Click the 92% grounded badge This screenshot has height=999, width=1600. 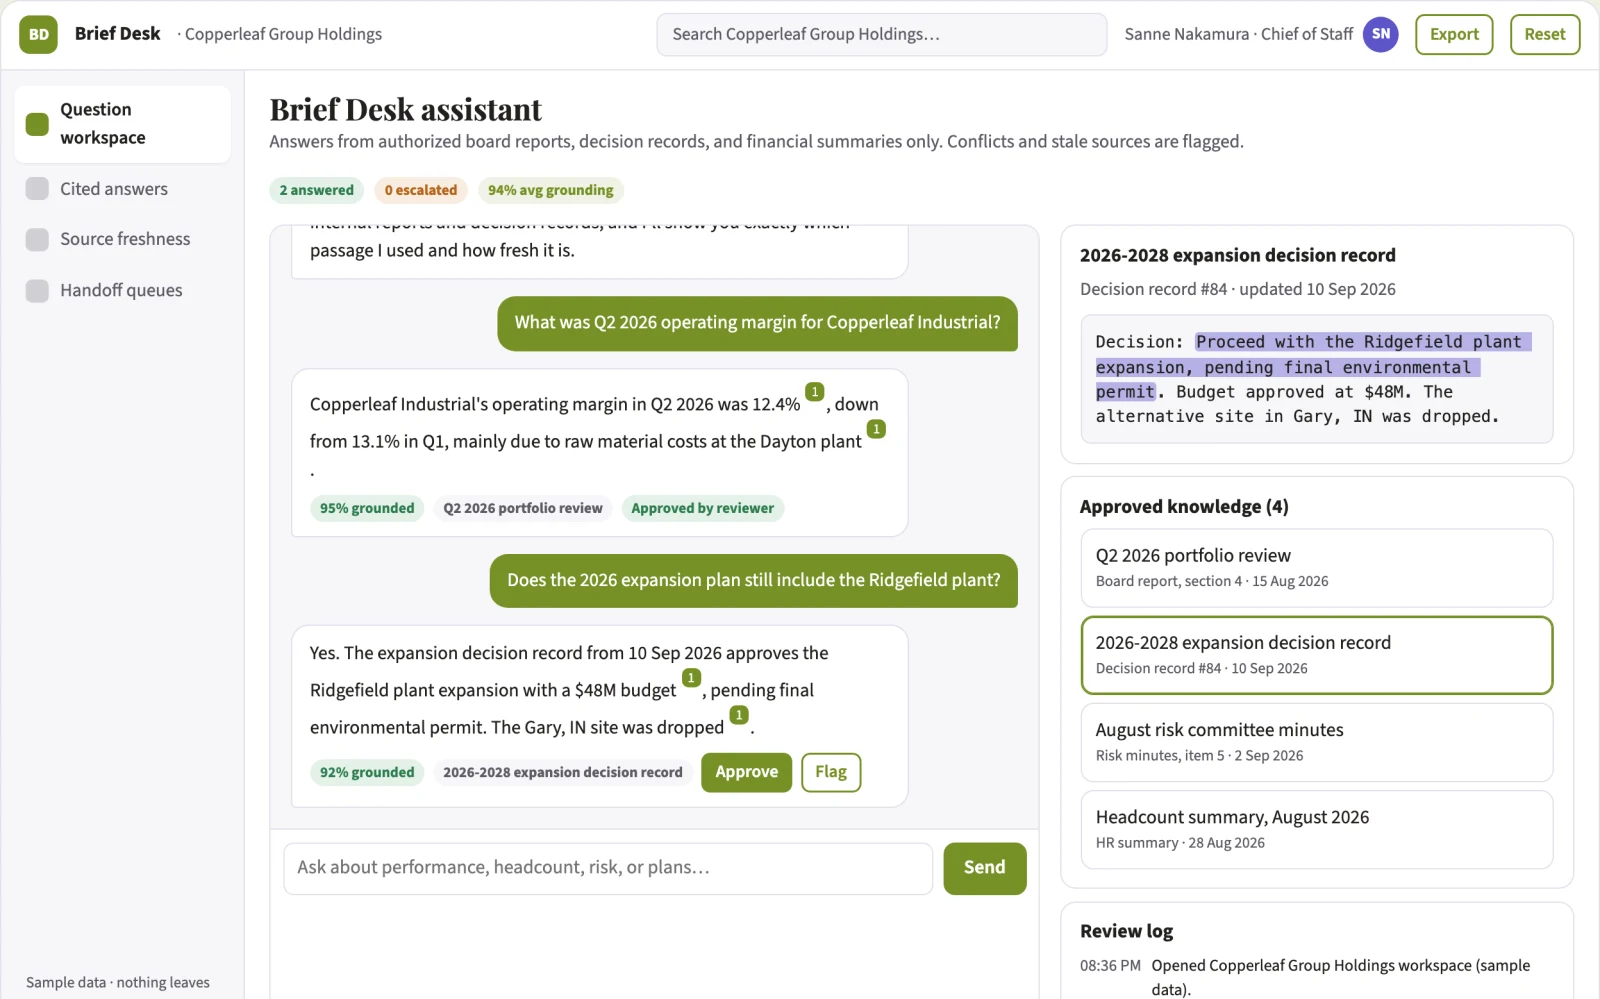point(367,772)
